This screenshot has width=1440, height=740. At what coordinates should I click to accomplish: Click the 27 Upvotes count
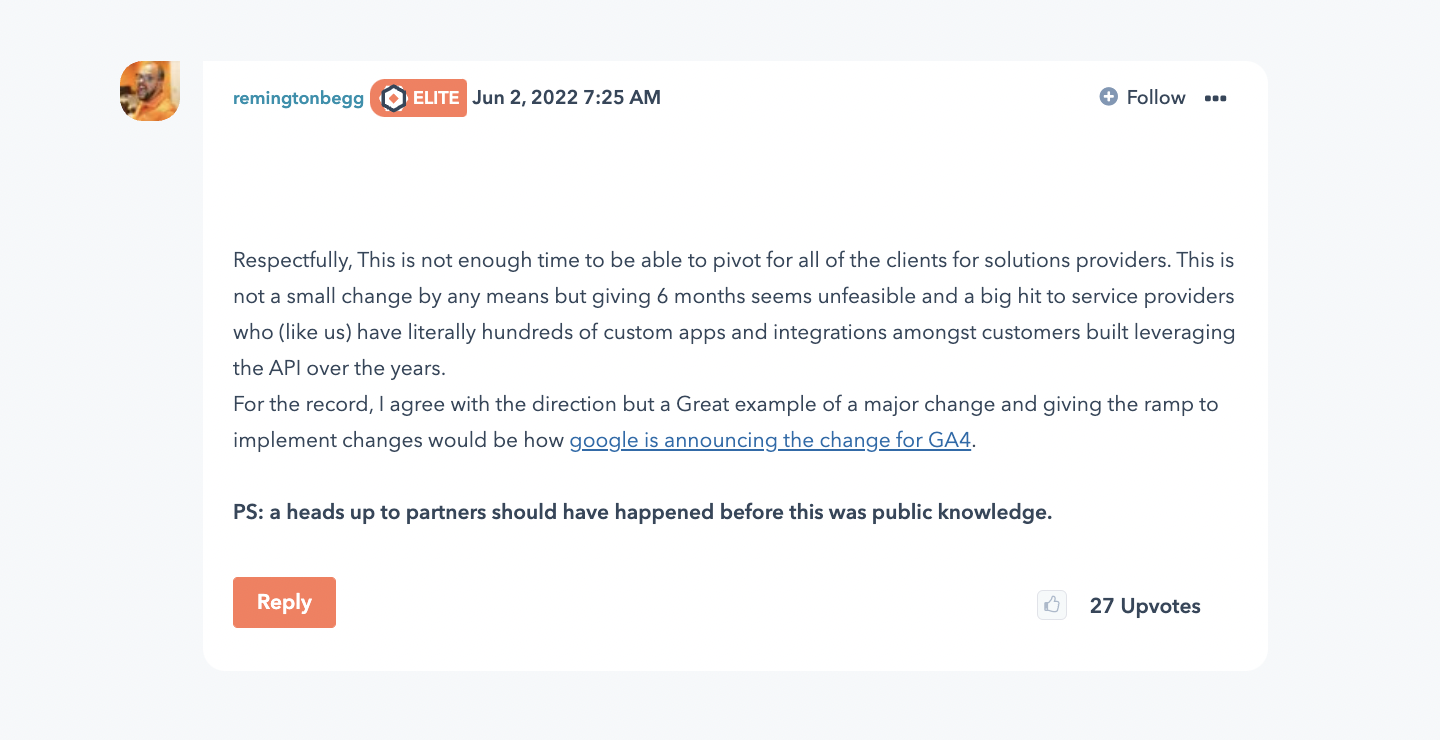click(x=1145, y=605)
